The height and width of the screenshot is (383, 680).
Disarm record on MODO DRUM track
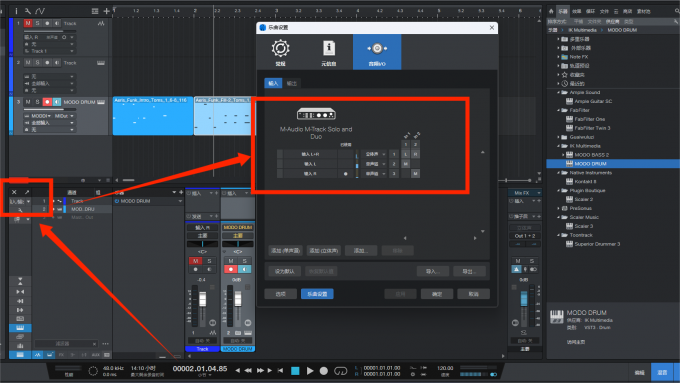click(47, 102)
